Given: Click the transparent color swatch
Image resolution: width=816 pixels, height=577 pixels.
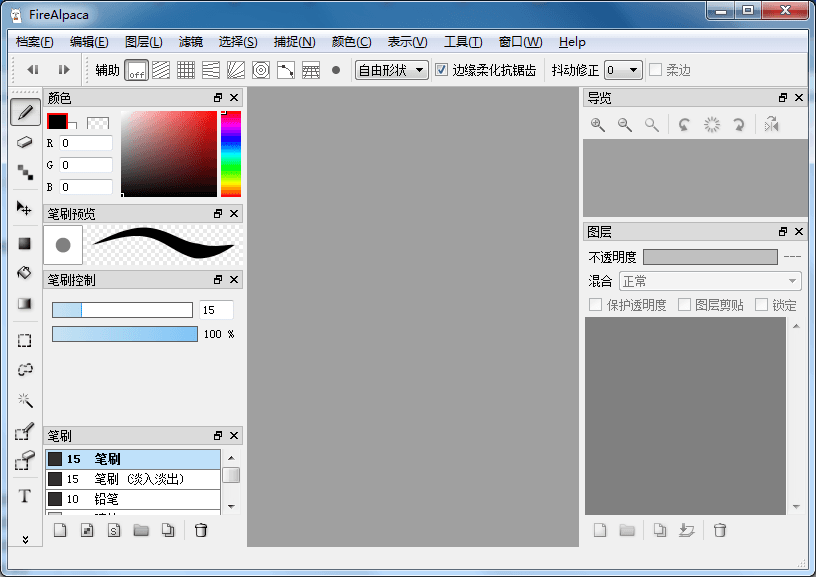Looking at the screenshot, I should (98, 123).
